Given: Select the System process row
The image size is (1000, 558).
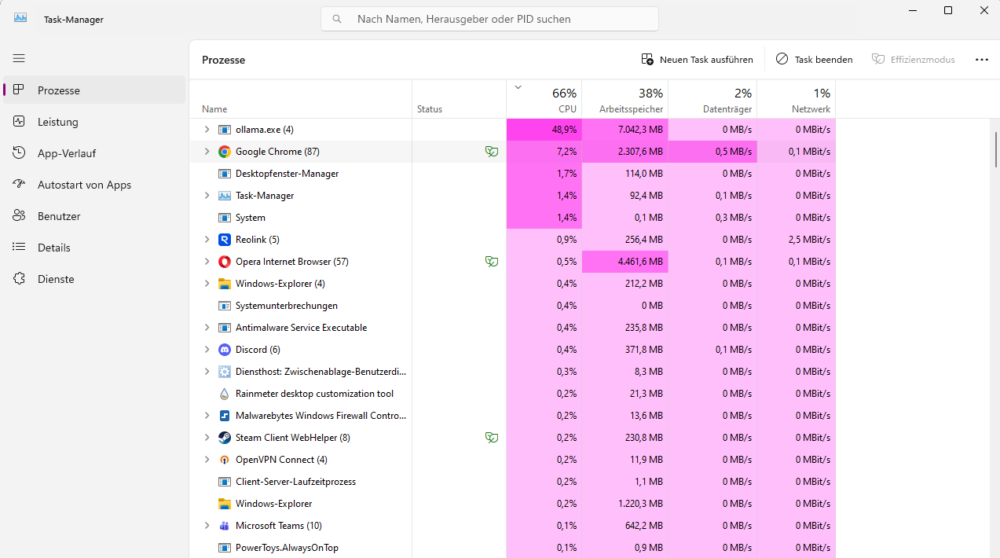Looking at the screenshot, I should tap(513, 217).
